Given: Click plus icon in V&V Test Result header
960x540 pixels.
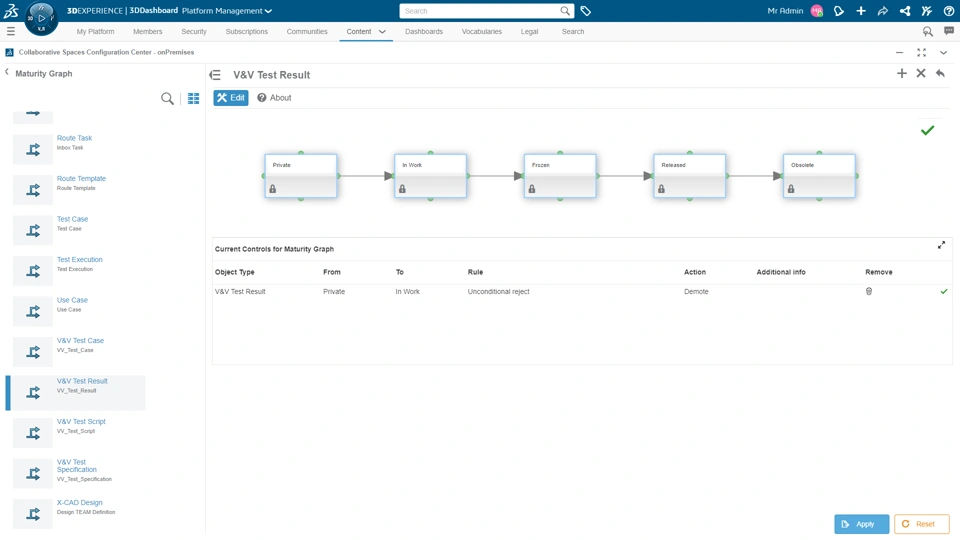Looking at the screenshot, I should pos(901,73).
